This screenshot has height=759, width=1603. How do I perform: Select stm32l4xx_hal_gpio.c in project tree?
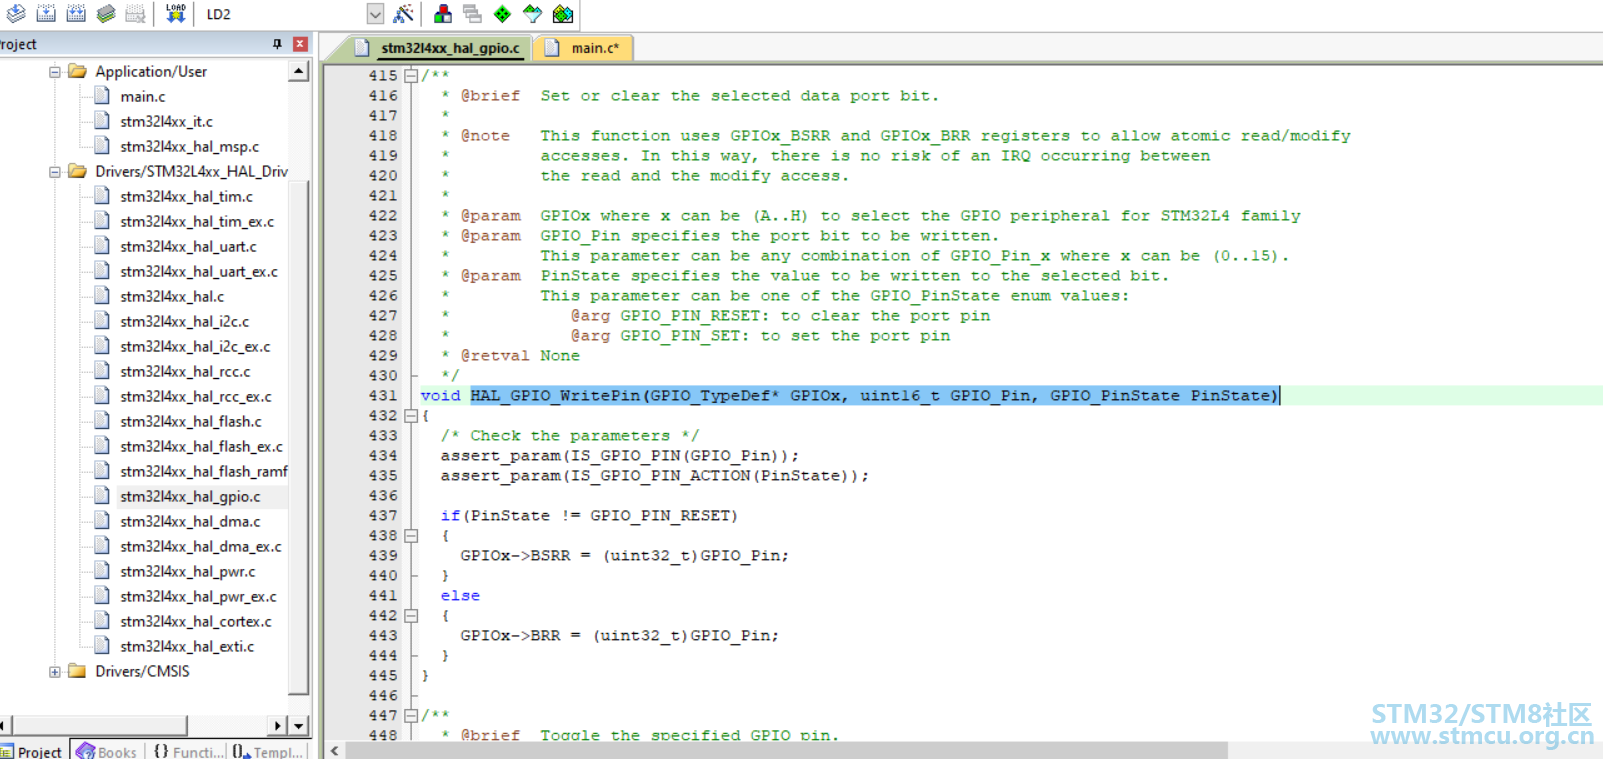click(x=190, y=497)
